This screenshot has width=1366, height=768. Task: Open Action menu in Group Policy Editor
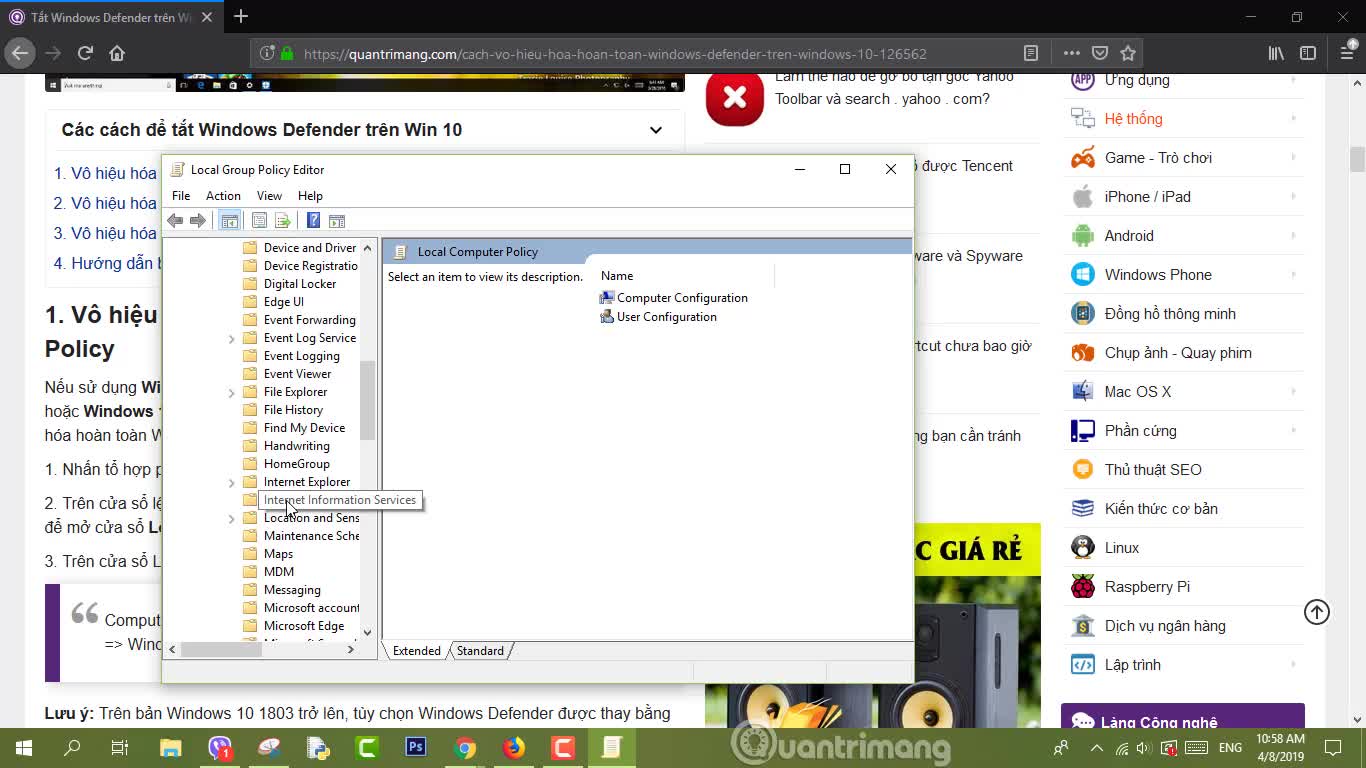223,196
